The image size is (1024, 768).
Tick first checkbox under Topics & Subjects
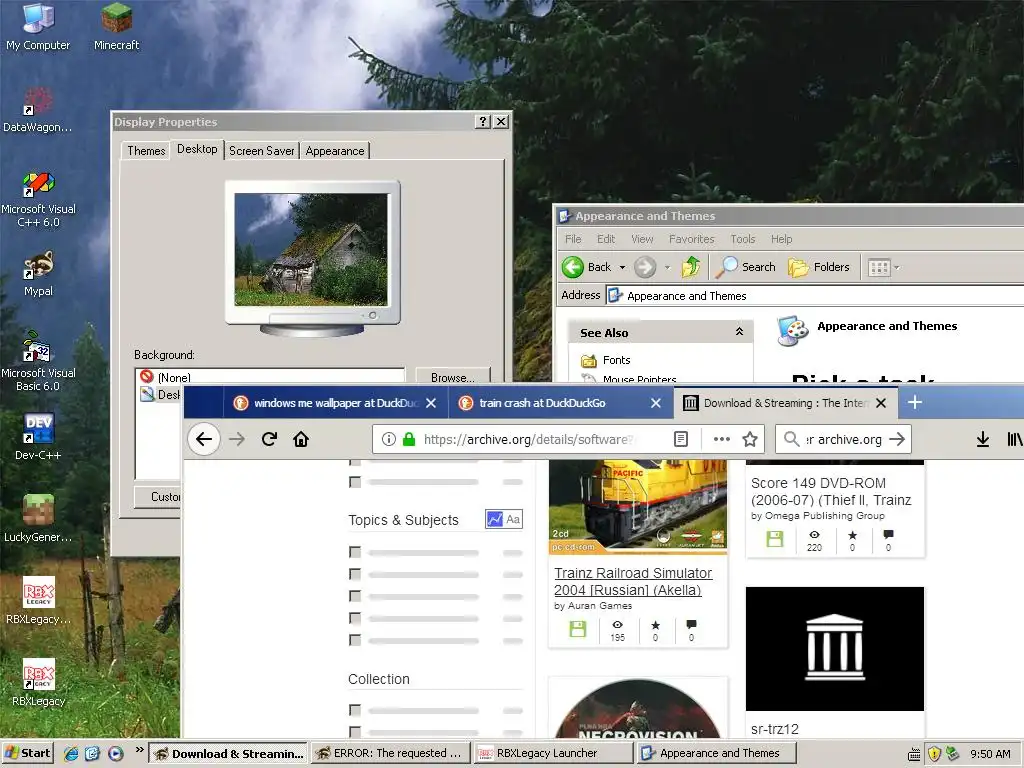click(355, 552)
